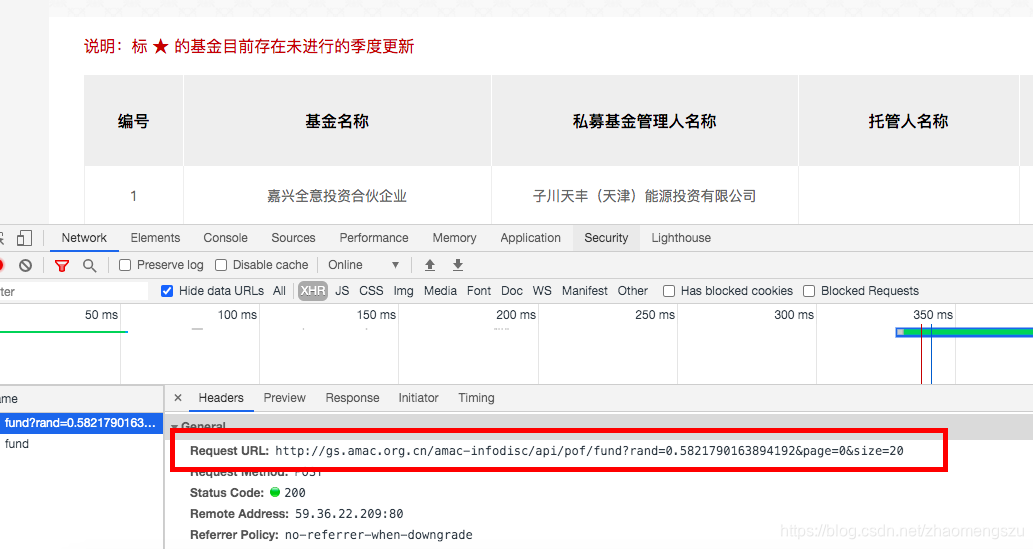Open the Performance panel tab
Image resolution: width=1033 pixels, height=549 pixels.
pyautogui.click(x=374, y=238)
